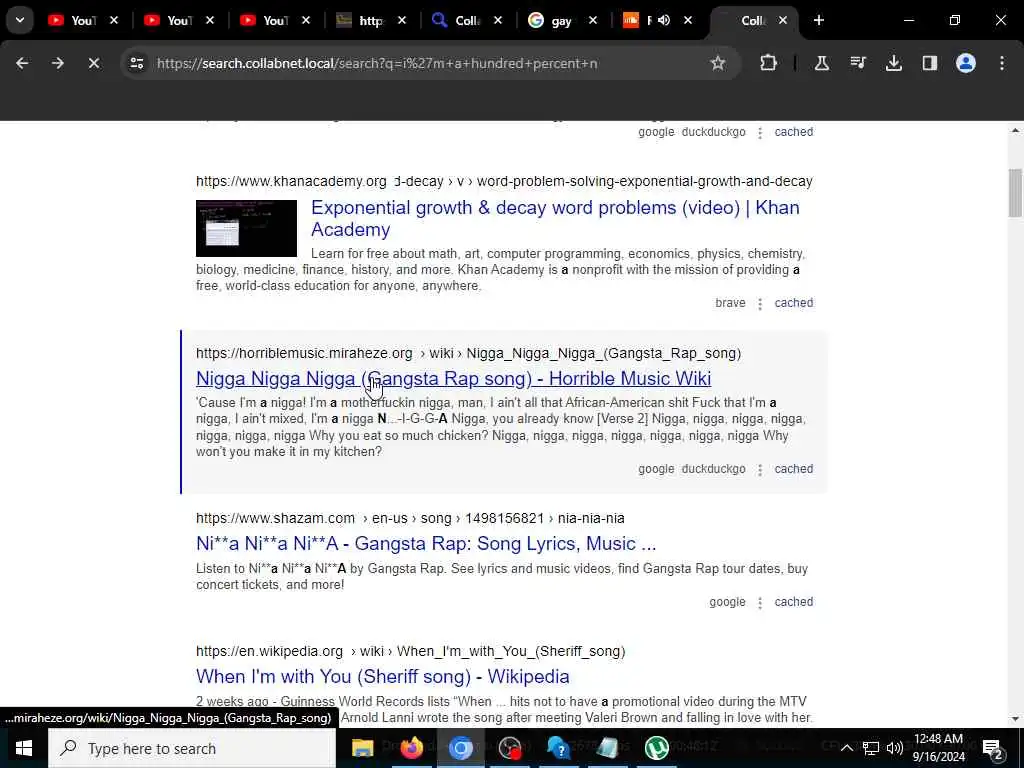Open the clock showing 12:48 AM
The width and height of the screenshot is (1024, 768).
(x=938, y=748)
